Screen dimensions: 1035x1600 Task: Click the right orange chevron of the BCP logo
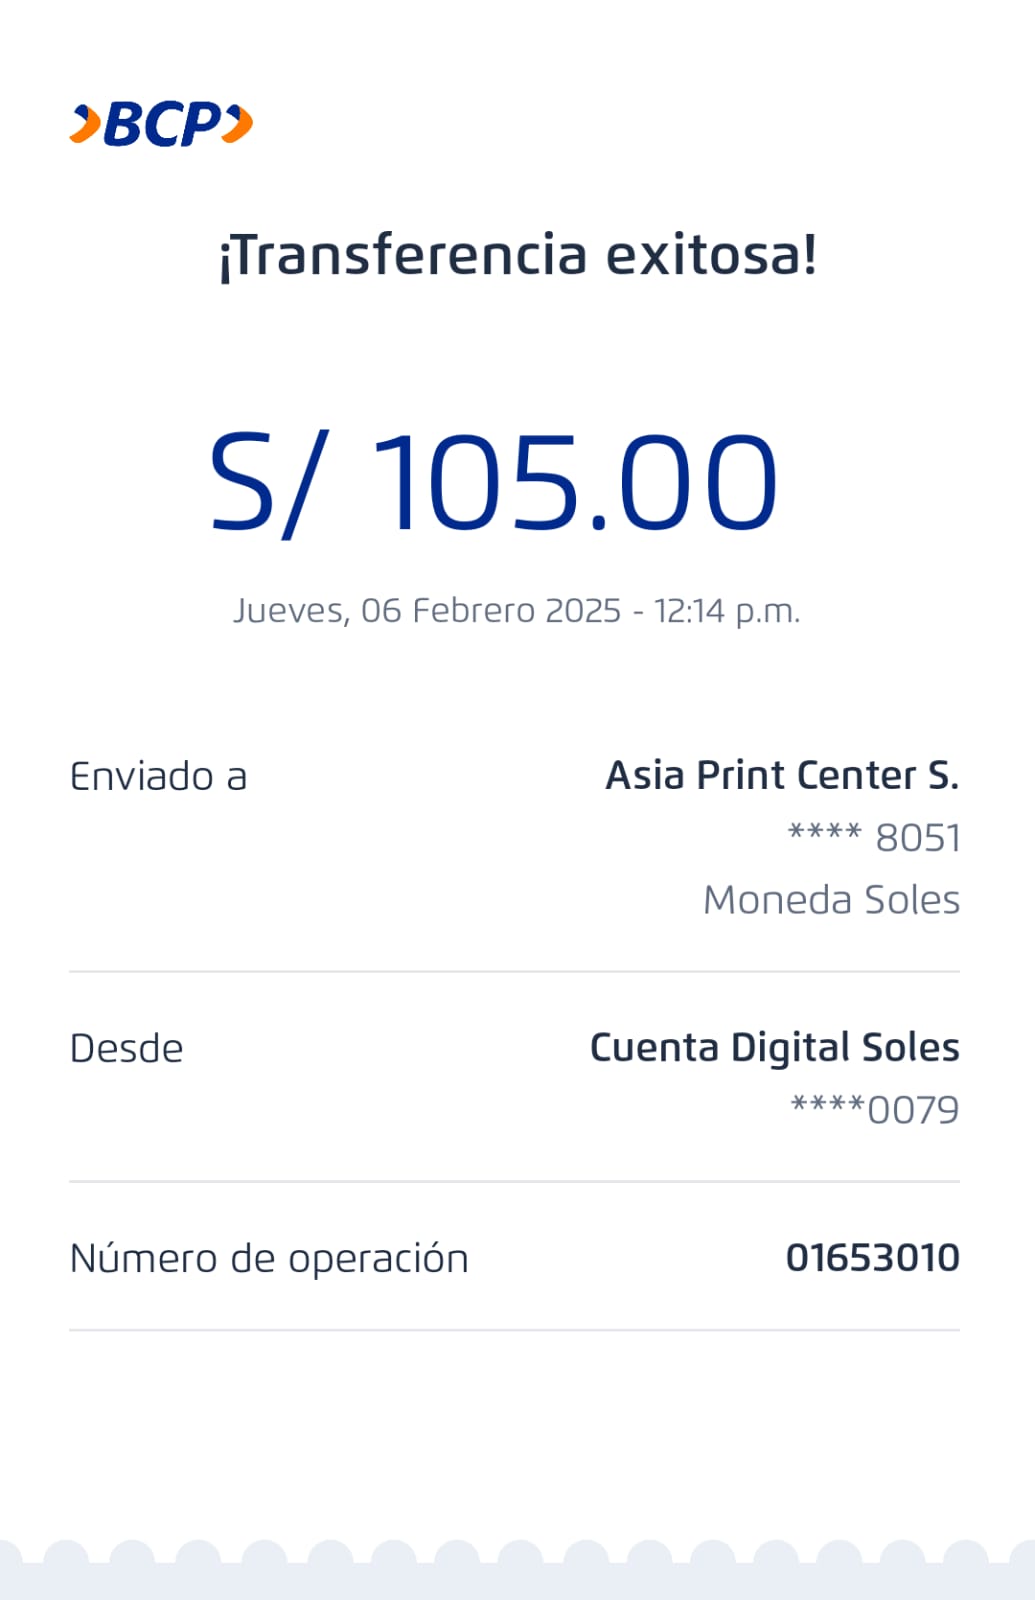click(x=238, y=124)
